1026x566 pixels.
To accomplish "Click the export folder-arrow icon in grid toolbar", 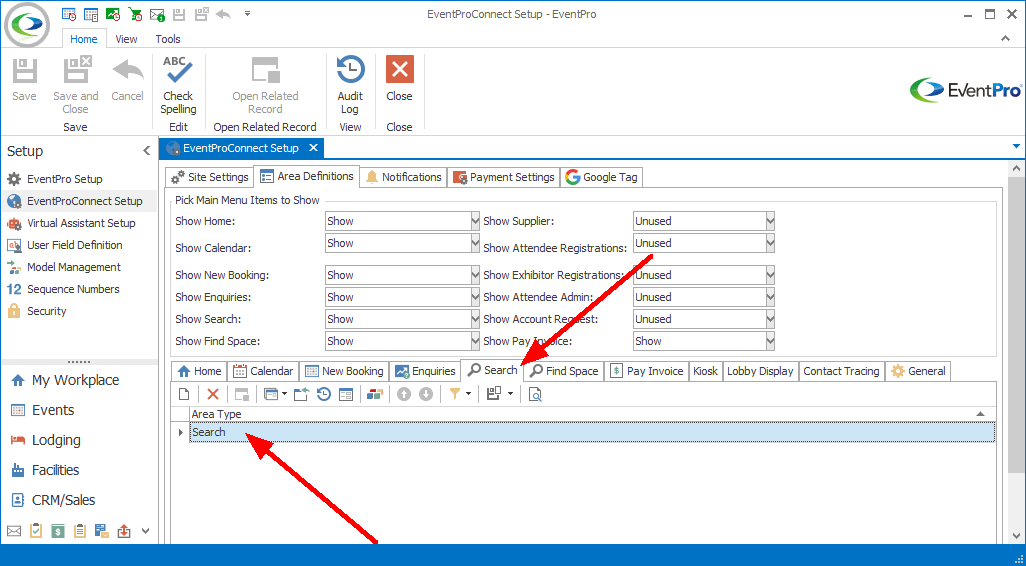I will point(301,394).
